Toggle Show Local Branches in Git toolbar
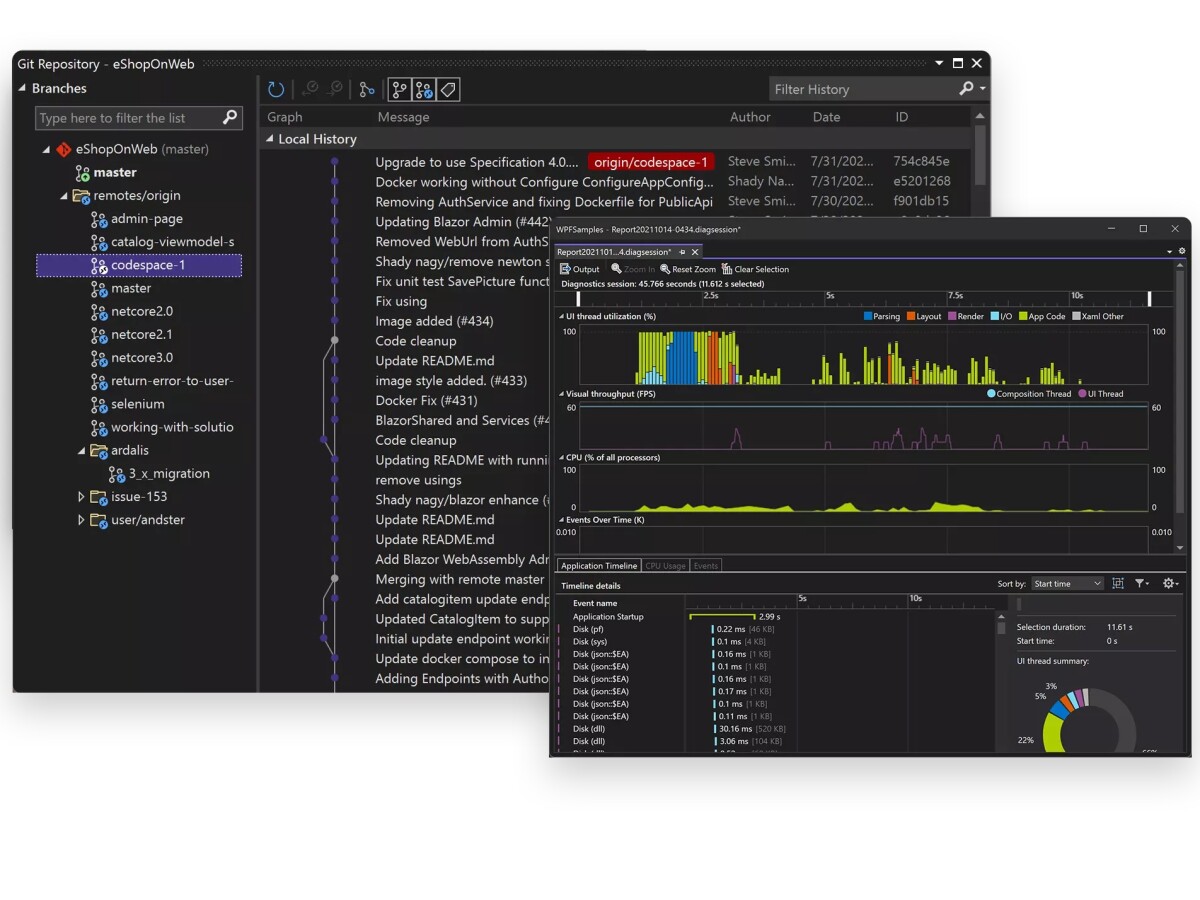 (399, 89)
